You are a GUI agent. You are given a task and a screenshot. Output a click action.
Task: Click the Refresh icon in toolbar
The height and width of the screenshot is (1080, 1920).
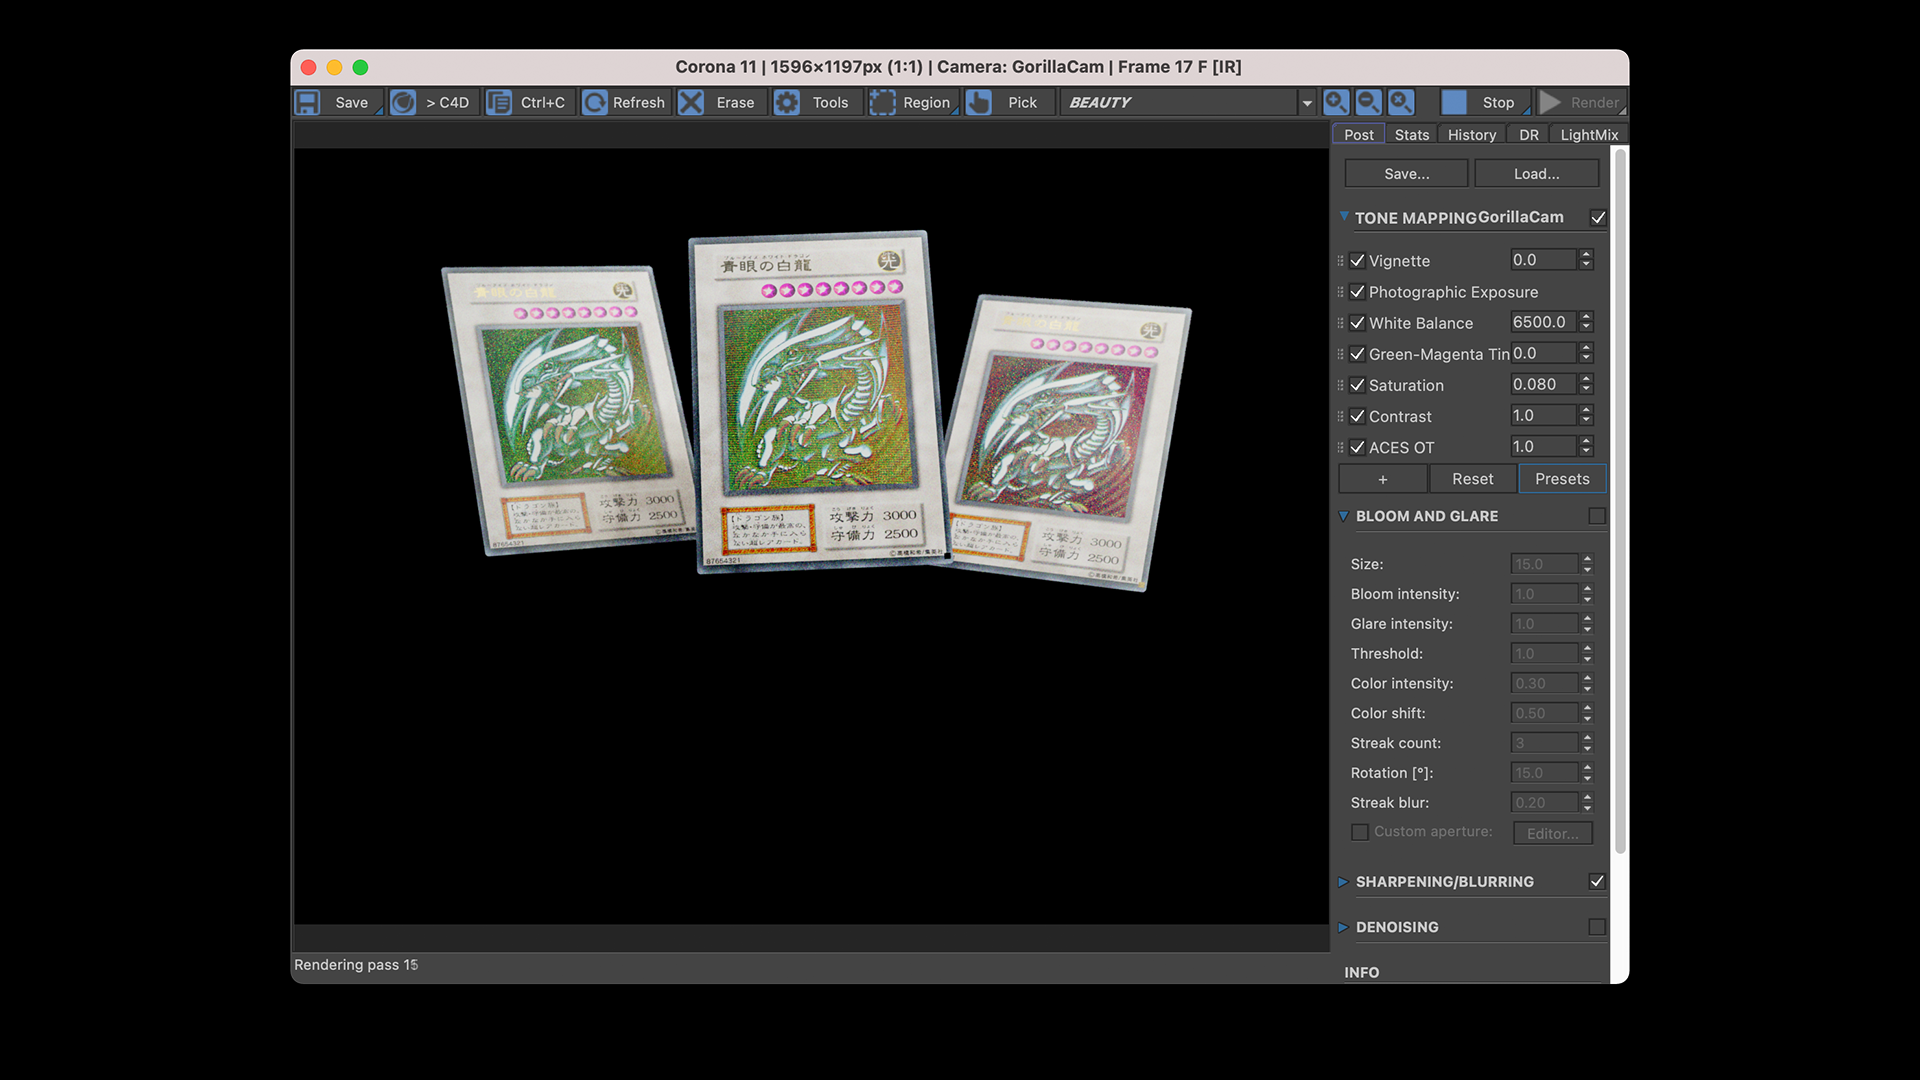click(594, 102)
